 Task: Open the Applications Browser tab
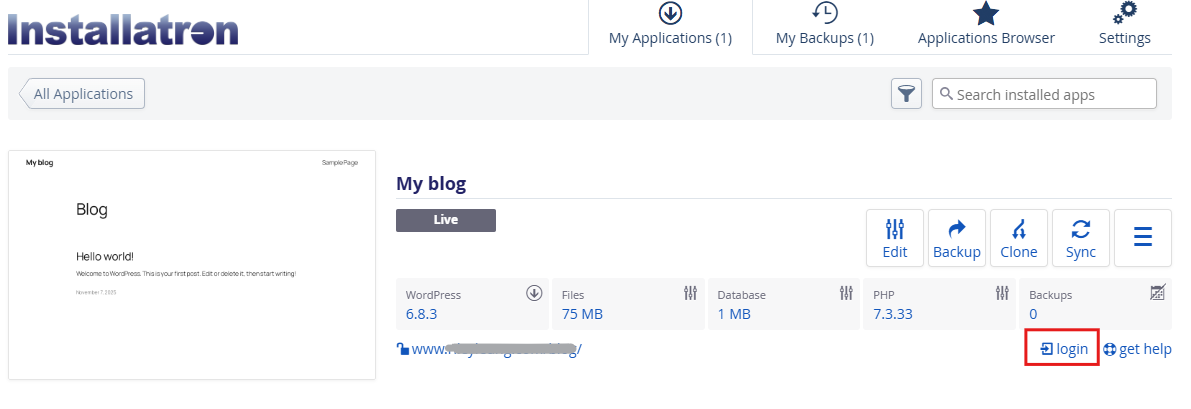(x=986, y=27)
